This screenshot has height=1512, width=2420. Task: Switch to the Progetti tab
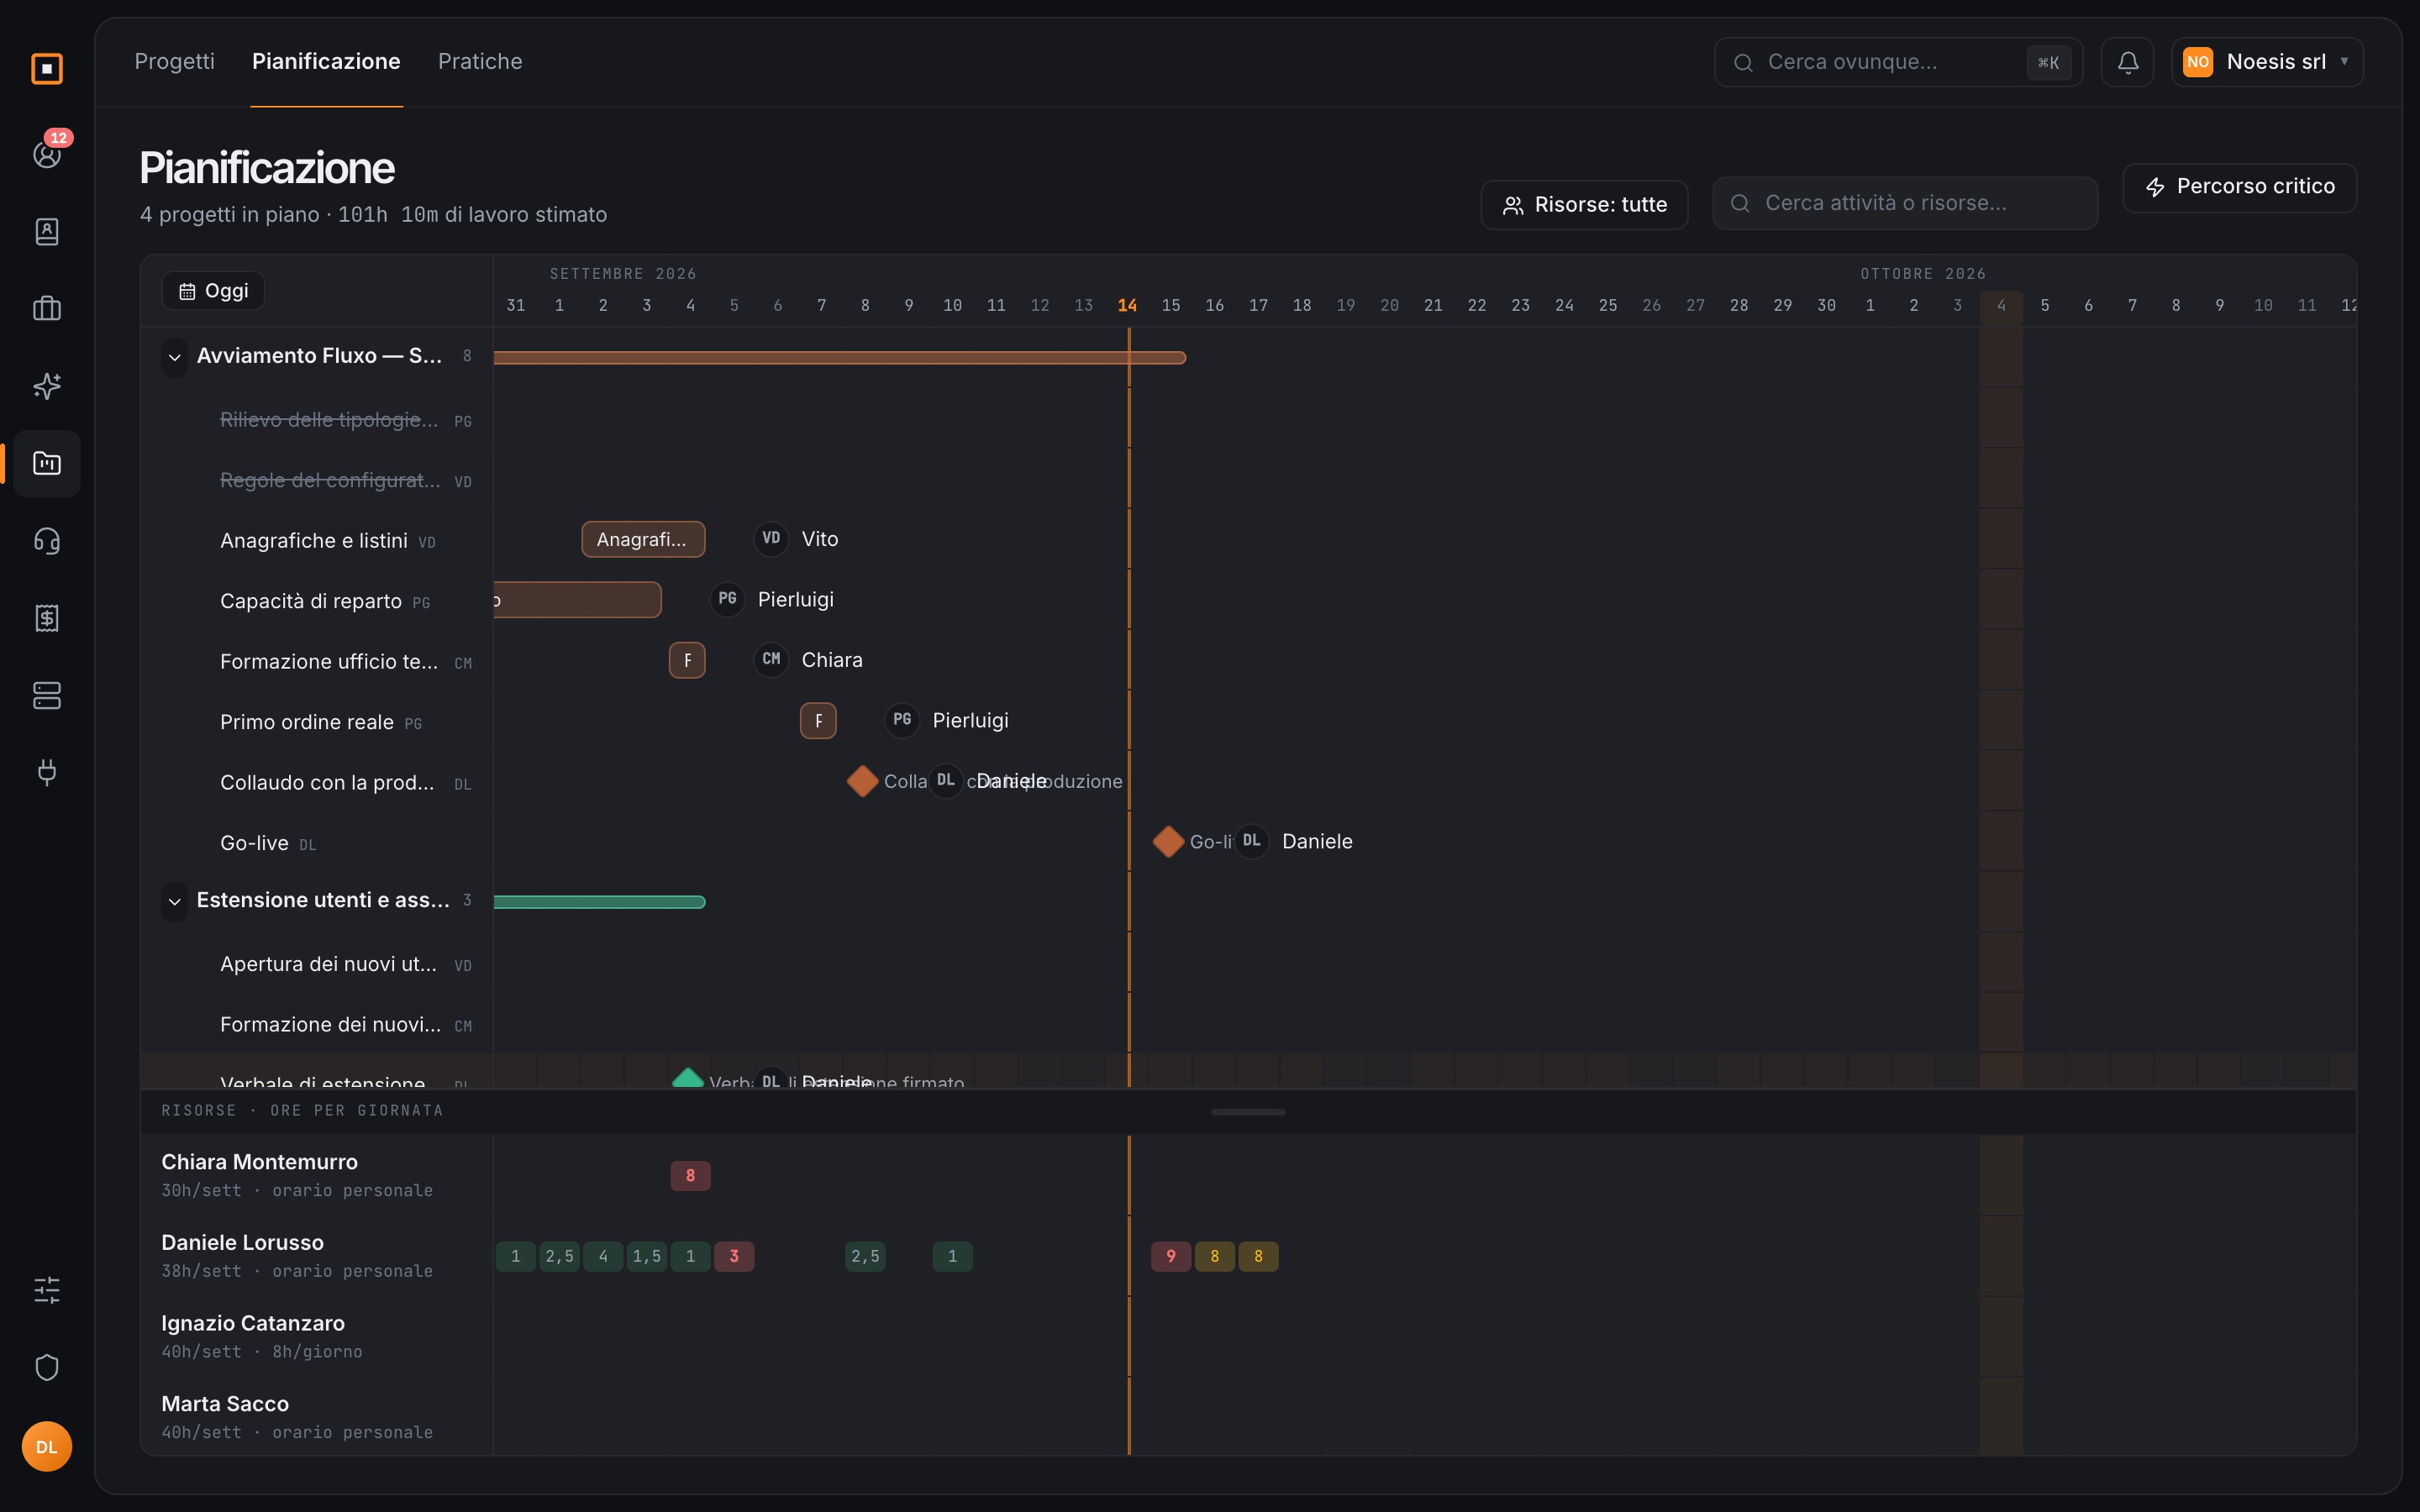(175, 62)
